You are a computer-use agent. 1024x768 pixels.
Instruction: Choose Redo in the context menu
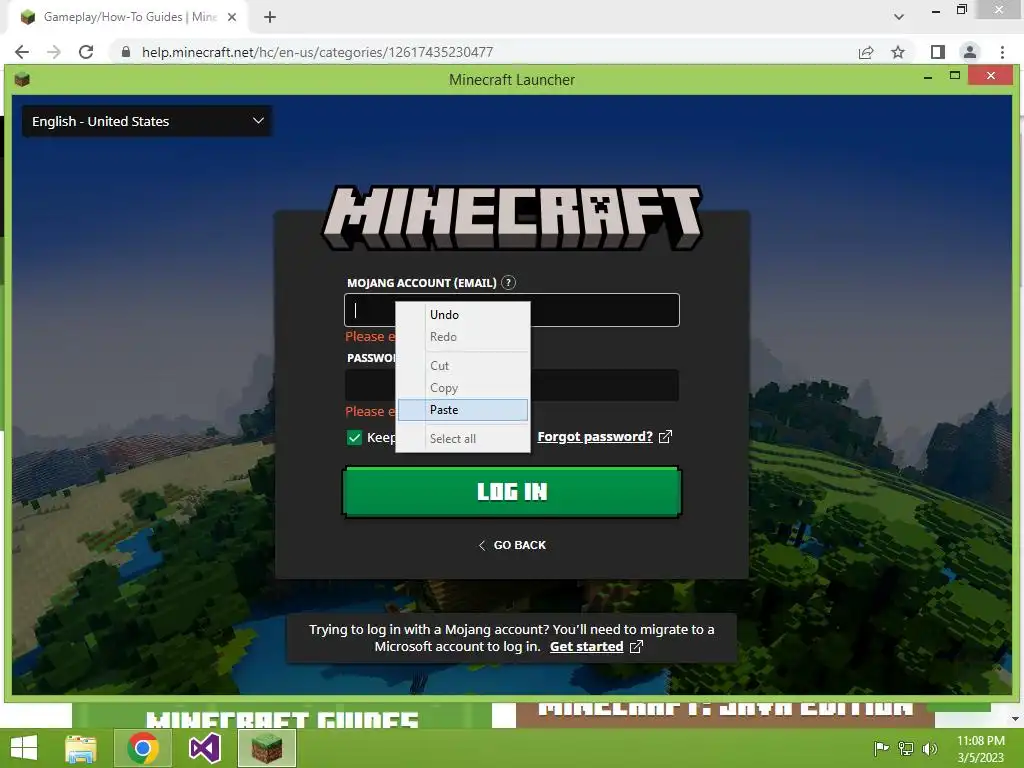pos(463,337)
